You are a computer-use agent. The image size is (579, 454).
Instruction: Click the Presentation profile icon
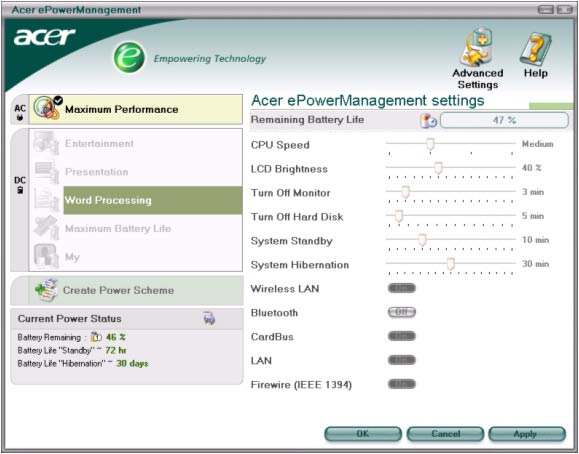[x=46, y=171]
